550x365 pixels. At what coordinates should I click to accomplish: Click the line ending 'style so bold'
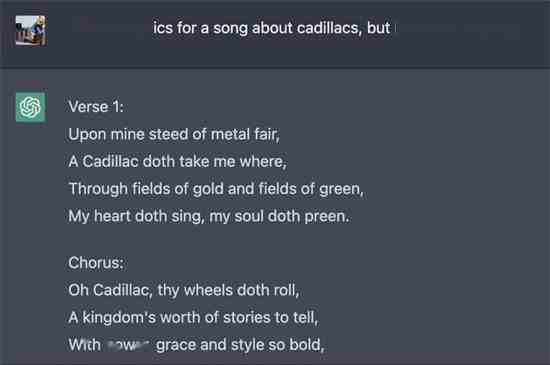pos(196,345)
